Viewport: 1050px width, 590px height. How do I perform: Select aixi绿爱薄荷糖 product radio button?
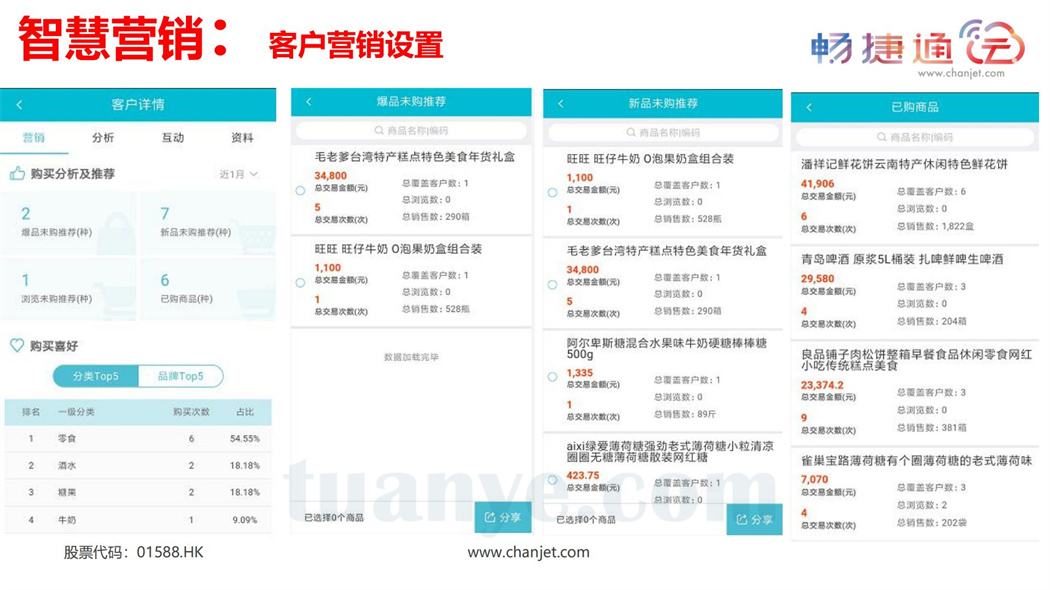point(552,480)
